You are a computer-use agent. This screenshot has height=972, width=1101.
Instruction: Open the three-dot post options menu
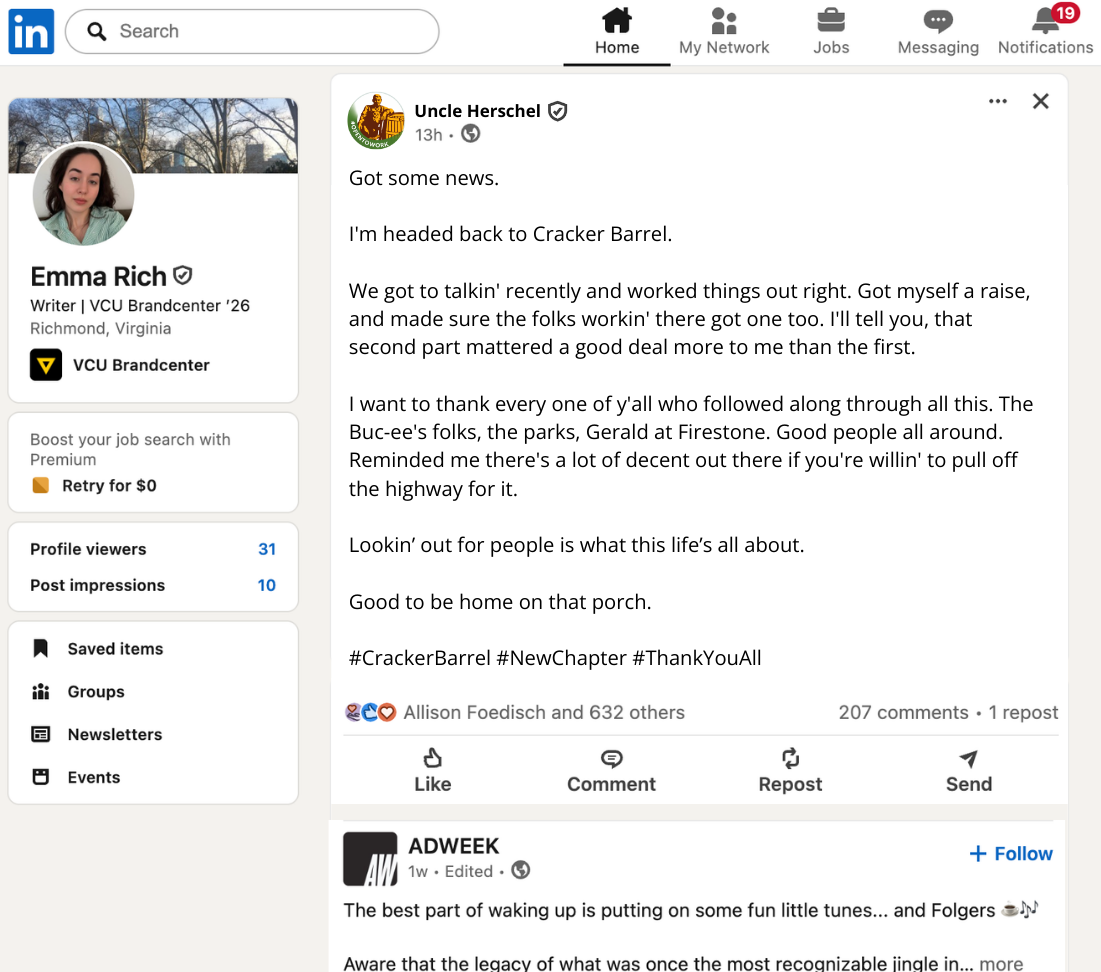(x=998, y=101)
